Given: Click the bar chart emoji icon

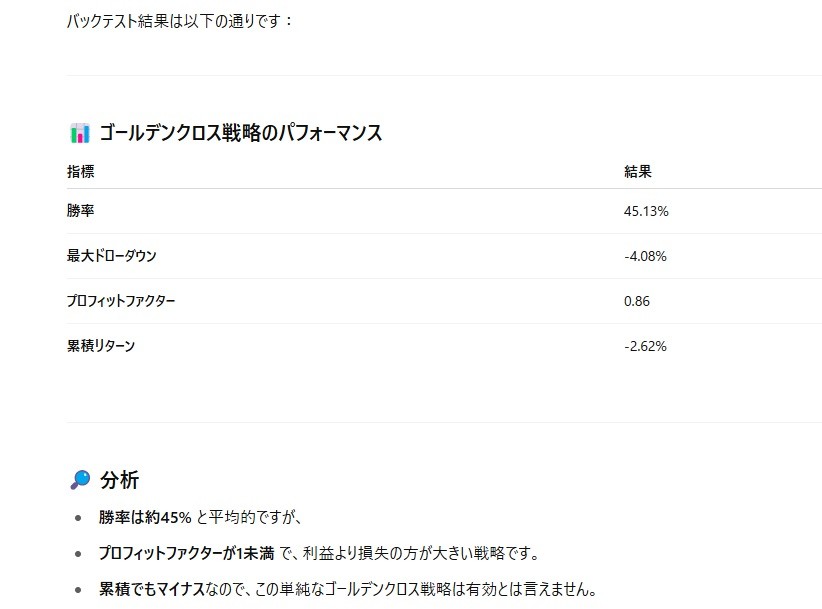Looking at the screenshot, I should click(80, 133).
